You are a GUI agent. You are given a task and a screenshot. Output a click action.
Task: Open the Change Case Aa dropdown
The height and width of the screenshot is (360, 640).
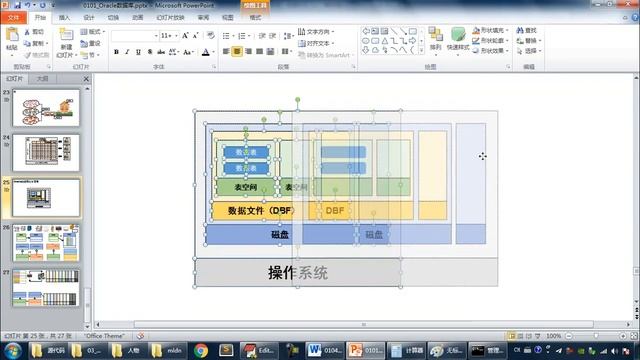click(188, 52)
